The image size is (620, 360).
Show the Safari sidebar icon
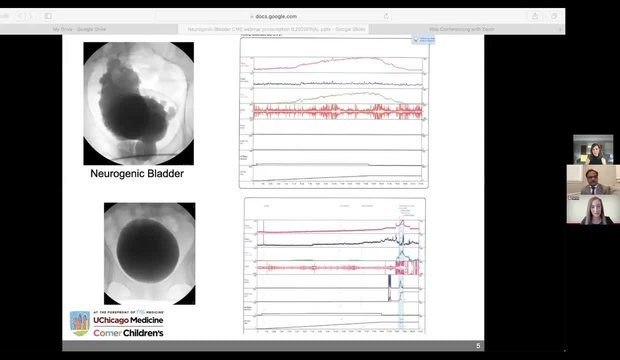click(48, 16)
